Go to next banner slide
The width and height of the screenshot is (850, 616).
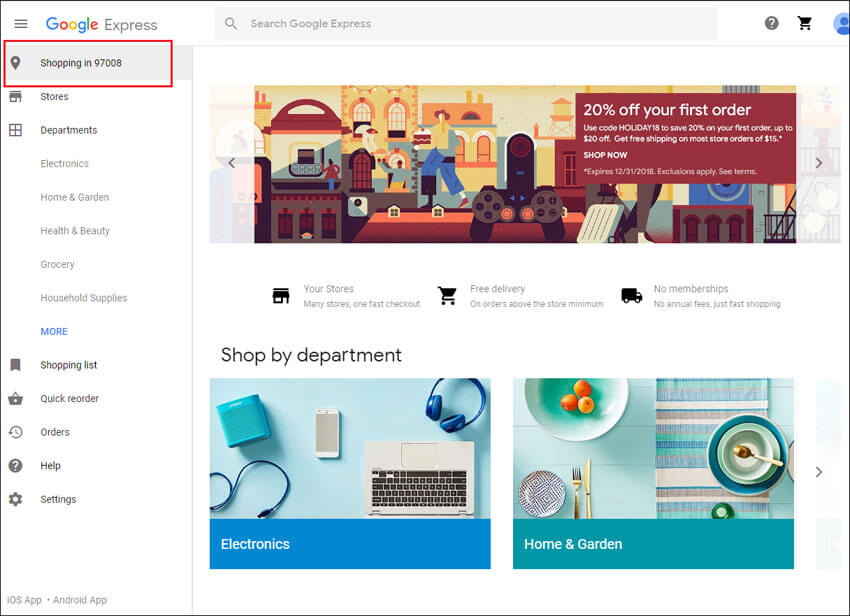click(819, 163)
